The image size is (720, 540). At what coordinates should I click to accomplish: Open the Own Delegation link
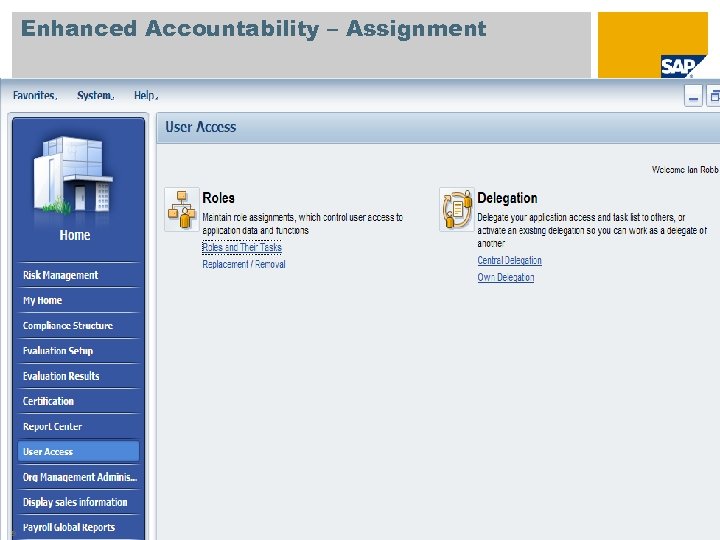(x=506, y=277)
